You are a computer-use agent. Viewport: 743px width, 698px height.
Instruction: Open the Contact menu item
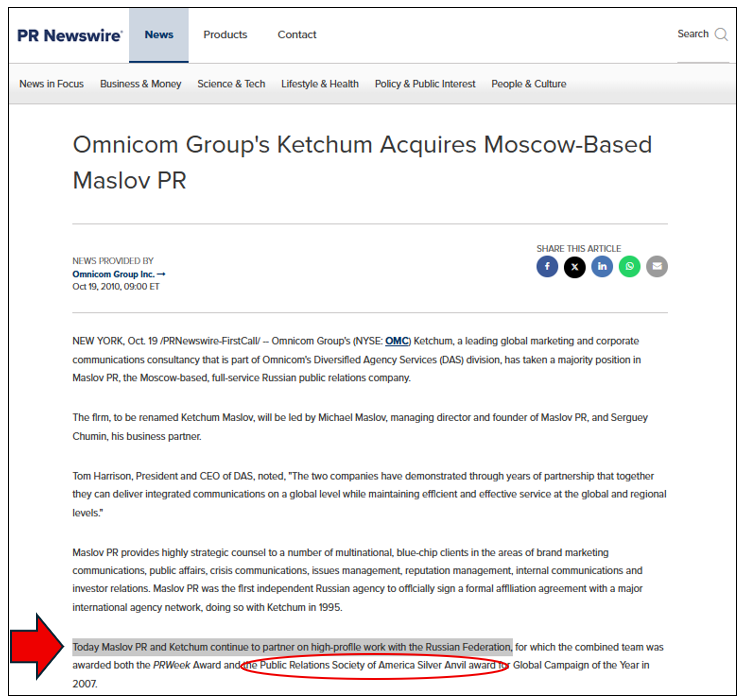pyautogui.click(x=297, y=35)
